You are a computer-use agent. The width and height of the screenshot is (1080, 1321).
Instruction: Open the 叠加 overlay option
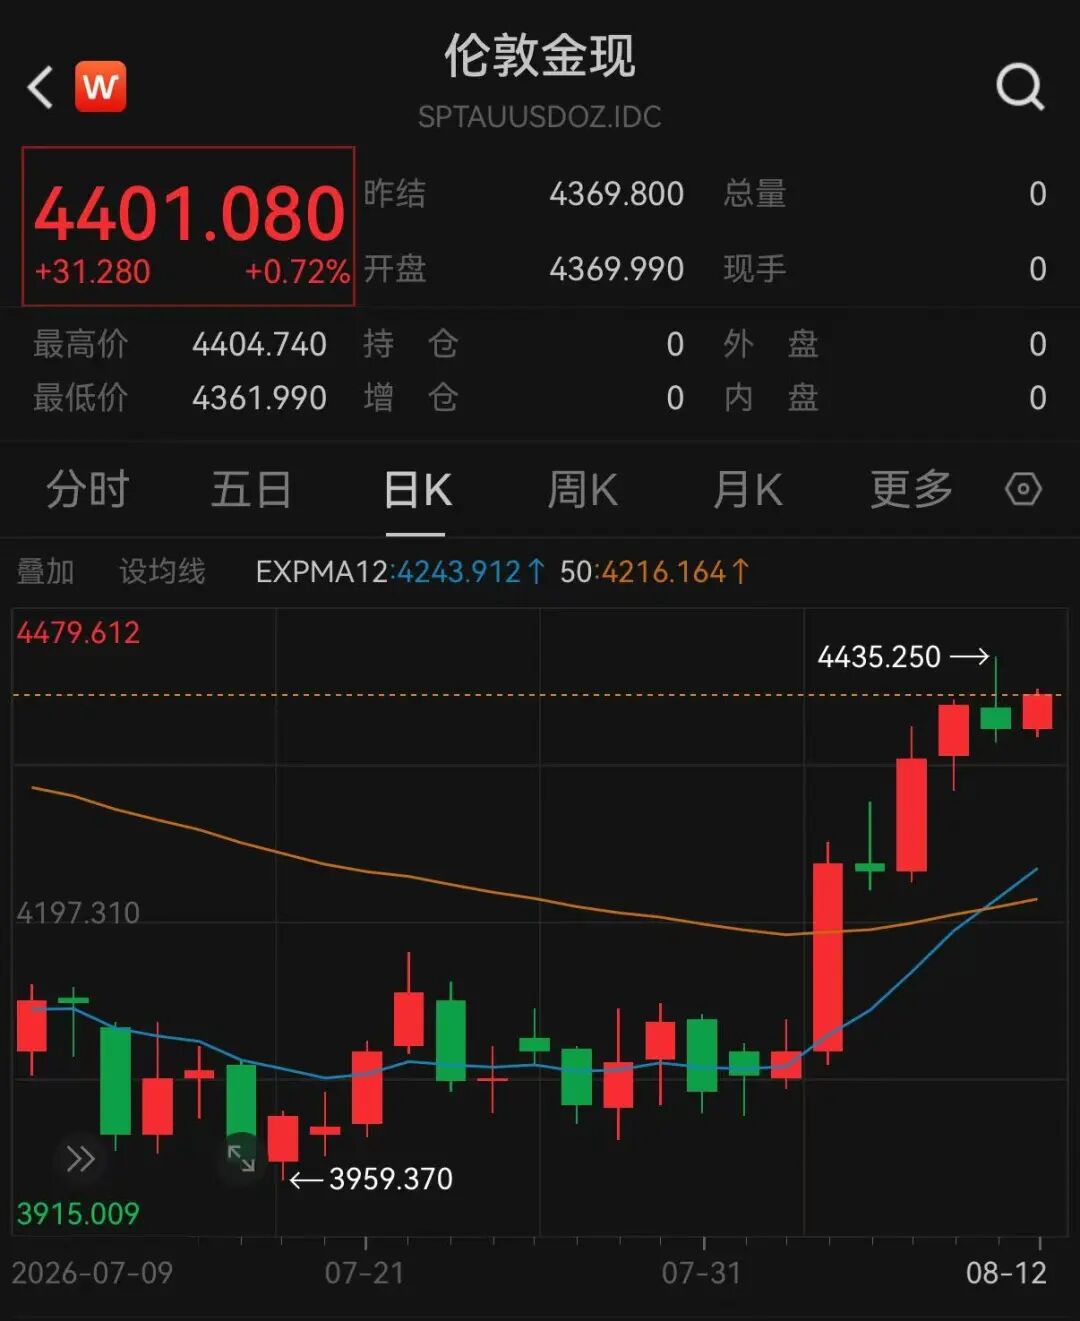click(x=45, y=571)
